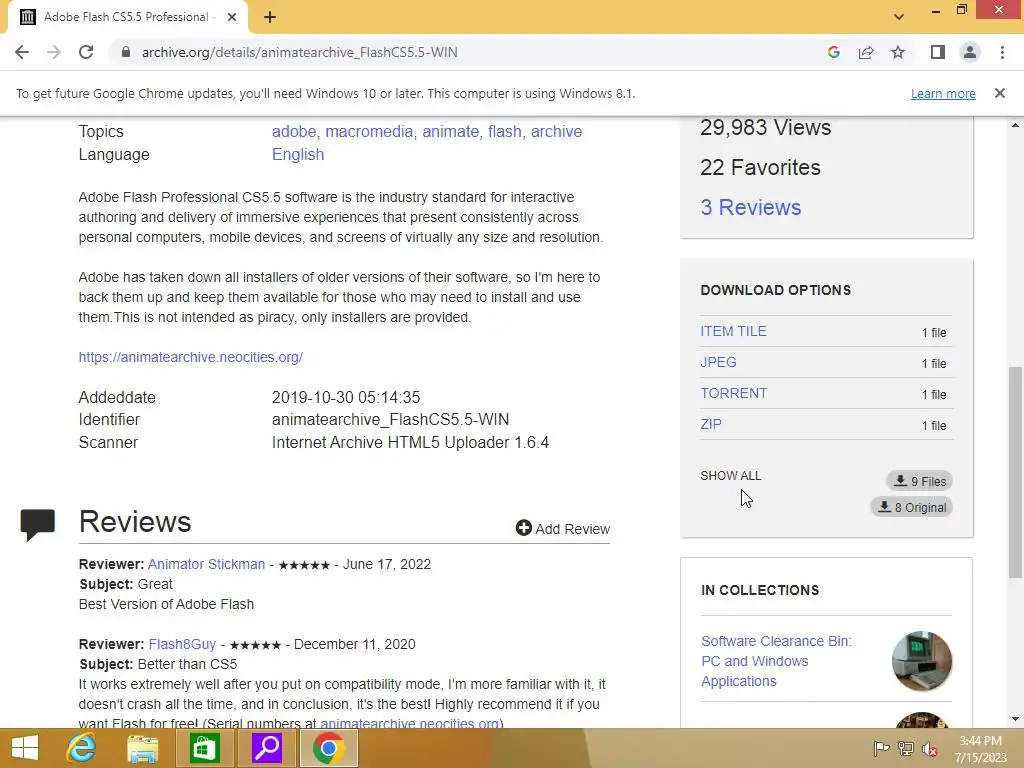
Task: Open the network tray icon
Action: 906,748
